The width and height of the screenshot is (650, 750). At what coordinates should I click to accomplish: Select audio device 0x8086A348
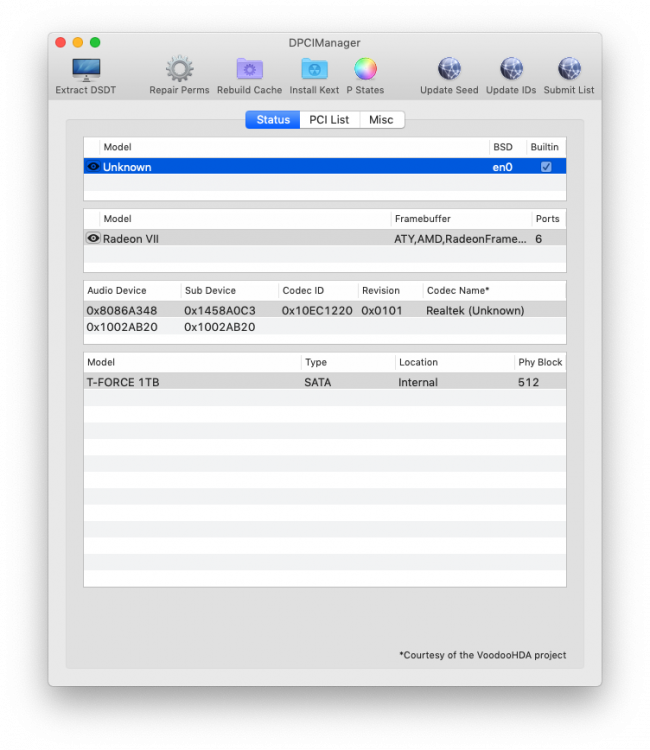point(121,310)
